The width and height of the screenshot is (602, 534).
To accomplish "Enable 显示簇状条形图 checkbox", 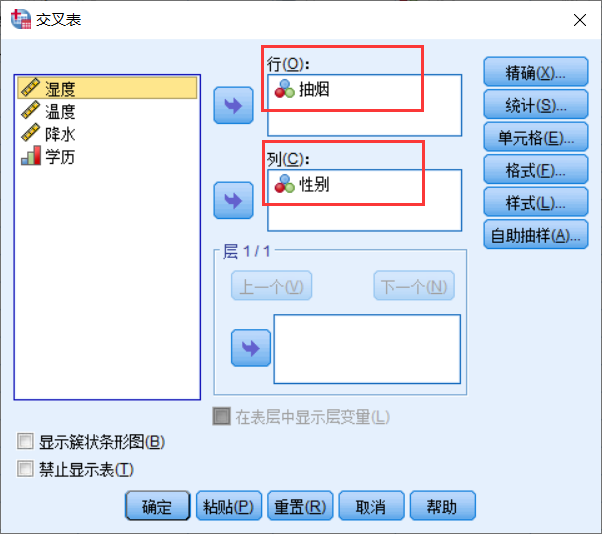I will (25, 441).
